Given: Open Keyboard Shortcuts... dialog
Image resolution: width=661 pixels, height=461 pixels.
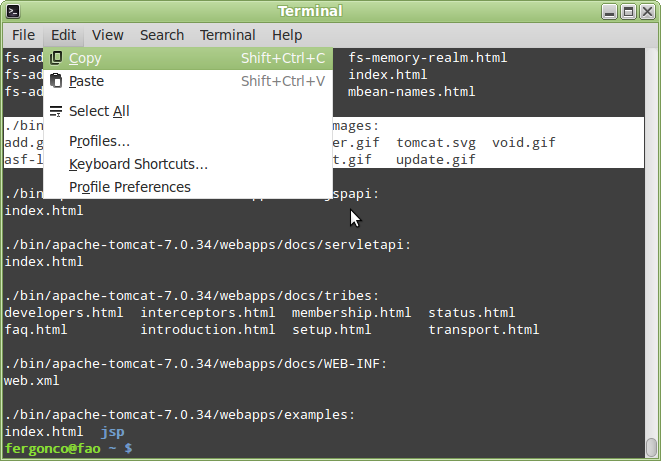Looking at the screenshot, I should tap(188, 164).
